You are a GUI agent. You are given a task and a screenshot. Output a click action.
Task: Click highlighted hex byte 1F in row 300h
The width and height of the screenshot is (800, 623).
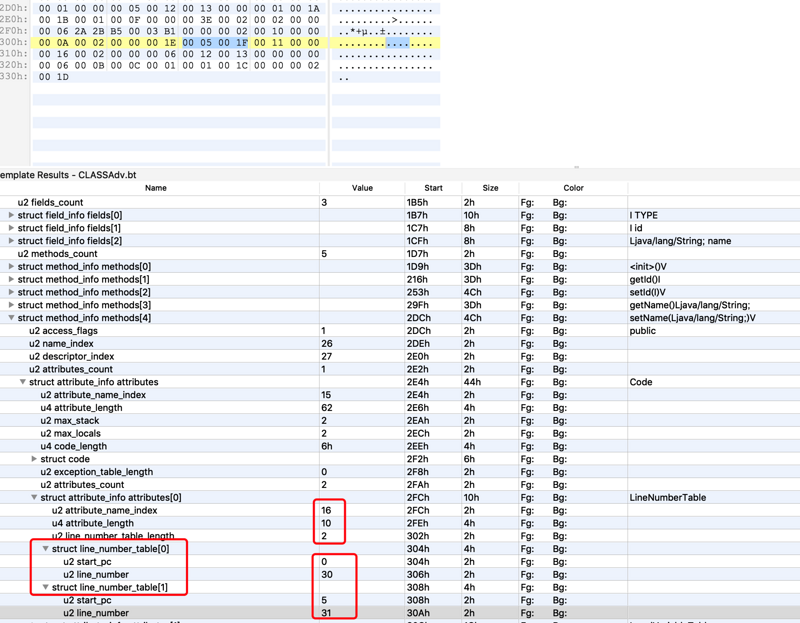242,43
